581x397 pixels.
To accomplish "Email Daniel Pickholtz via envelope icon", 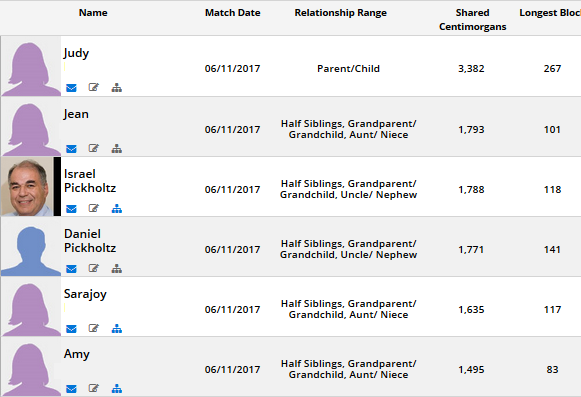I will click(x=71, y=269).
